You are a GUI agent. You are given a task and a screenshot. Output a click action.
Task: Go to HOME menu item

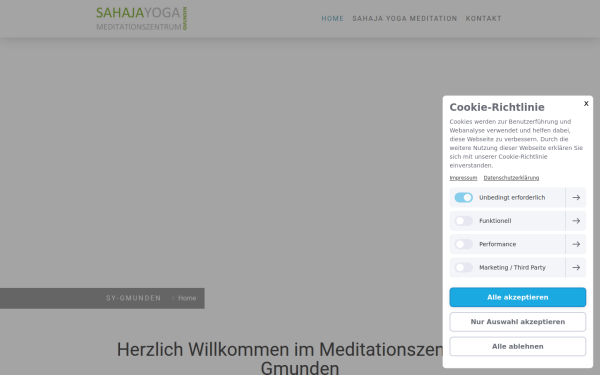pyautogui.click(x=332, y=18)
